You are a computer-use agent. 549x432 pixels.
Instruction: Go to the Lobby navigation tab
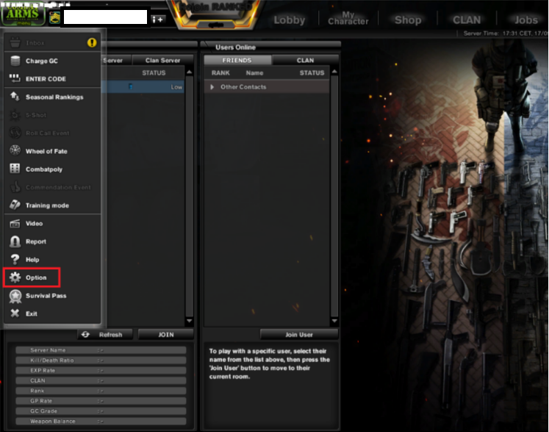(x=289, y=20)
